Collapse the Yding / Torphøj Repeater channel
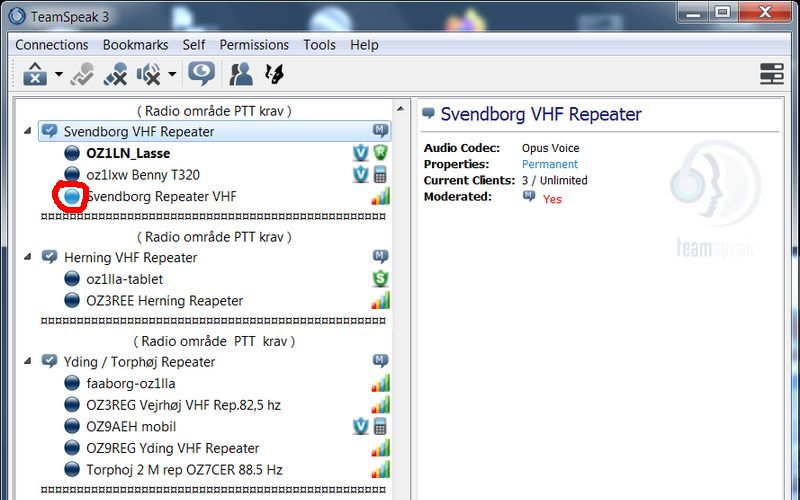Screen dimensions: 800x500 [28, 361]
